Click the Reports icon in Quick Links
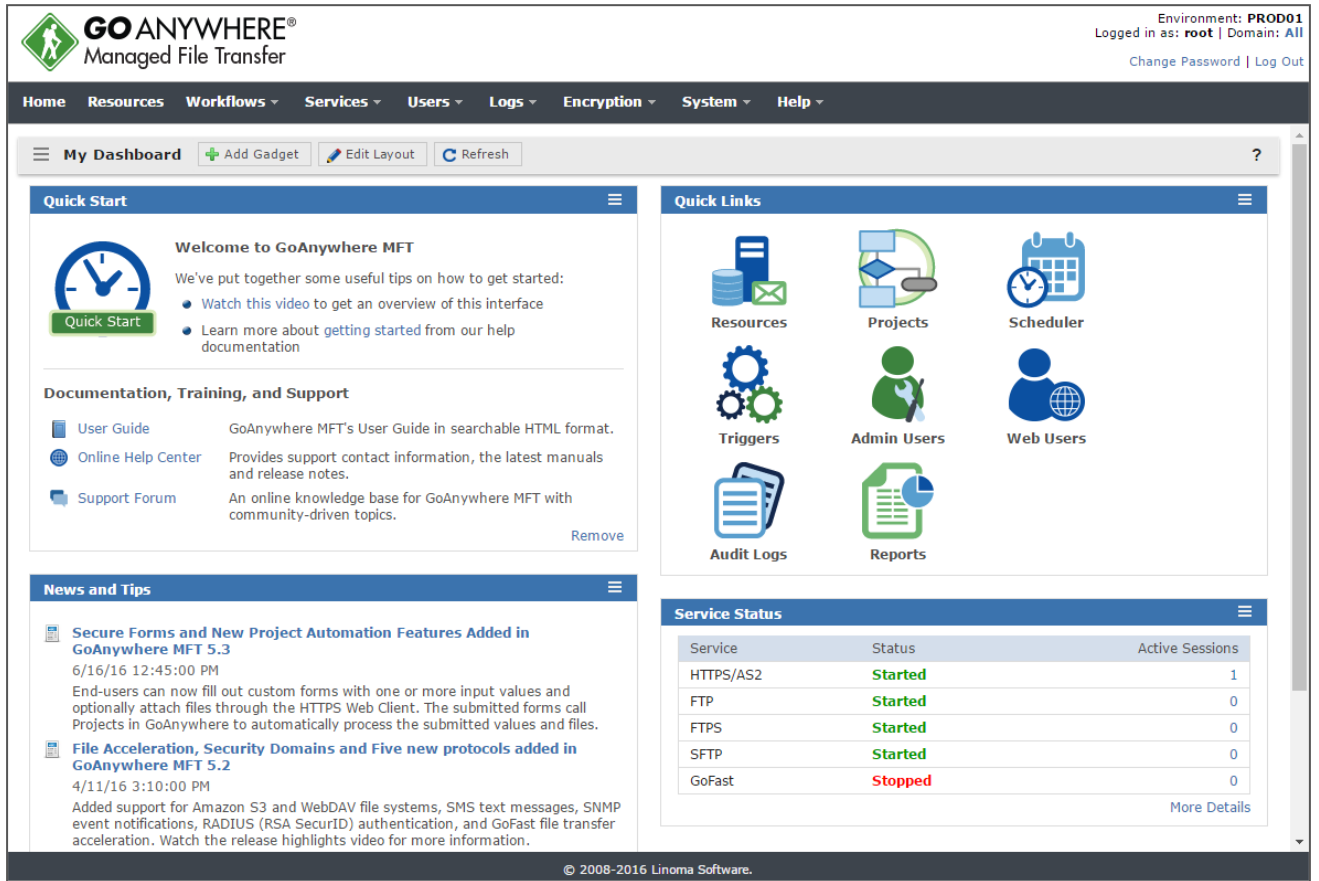 (x=897, y=500)
